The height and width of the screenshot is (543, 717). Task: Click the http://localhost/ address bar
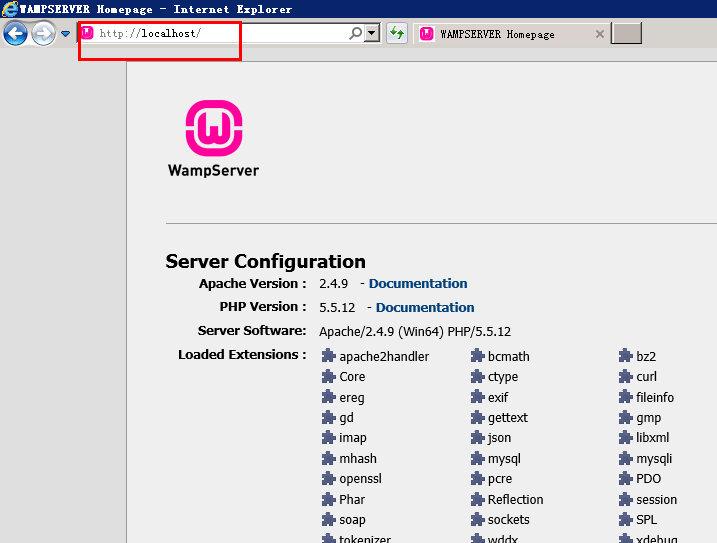(210, 34)
